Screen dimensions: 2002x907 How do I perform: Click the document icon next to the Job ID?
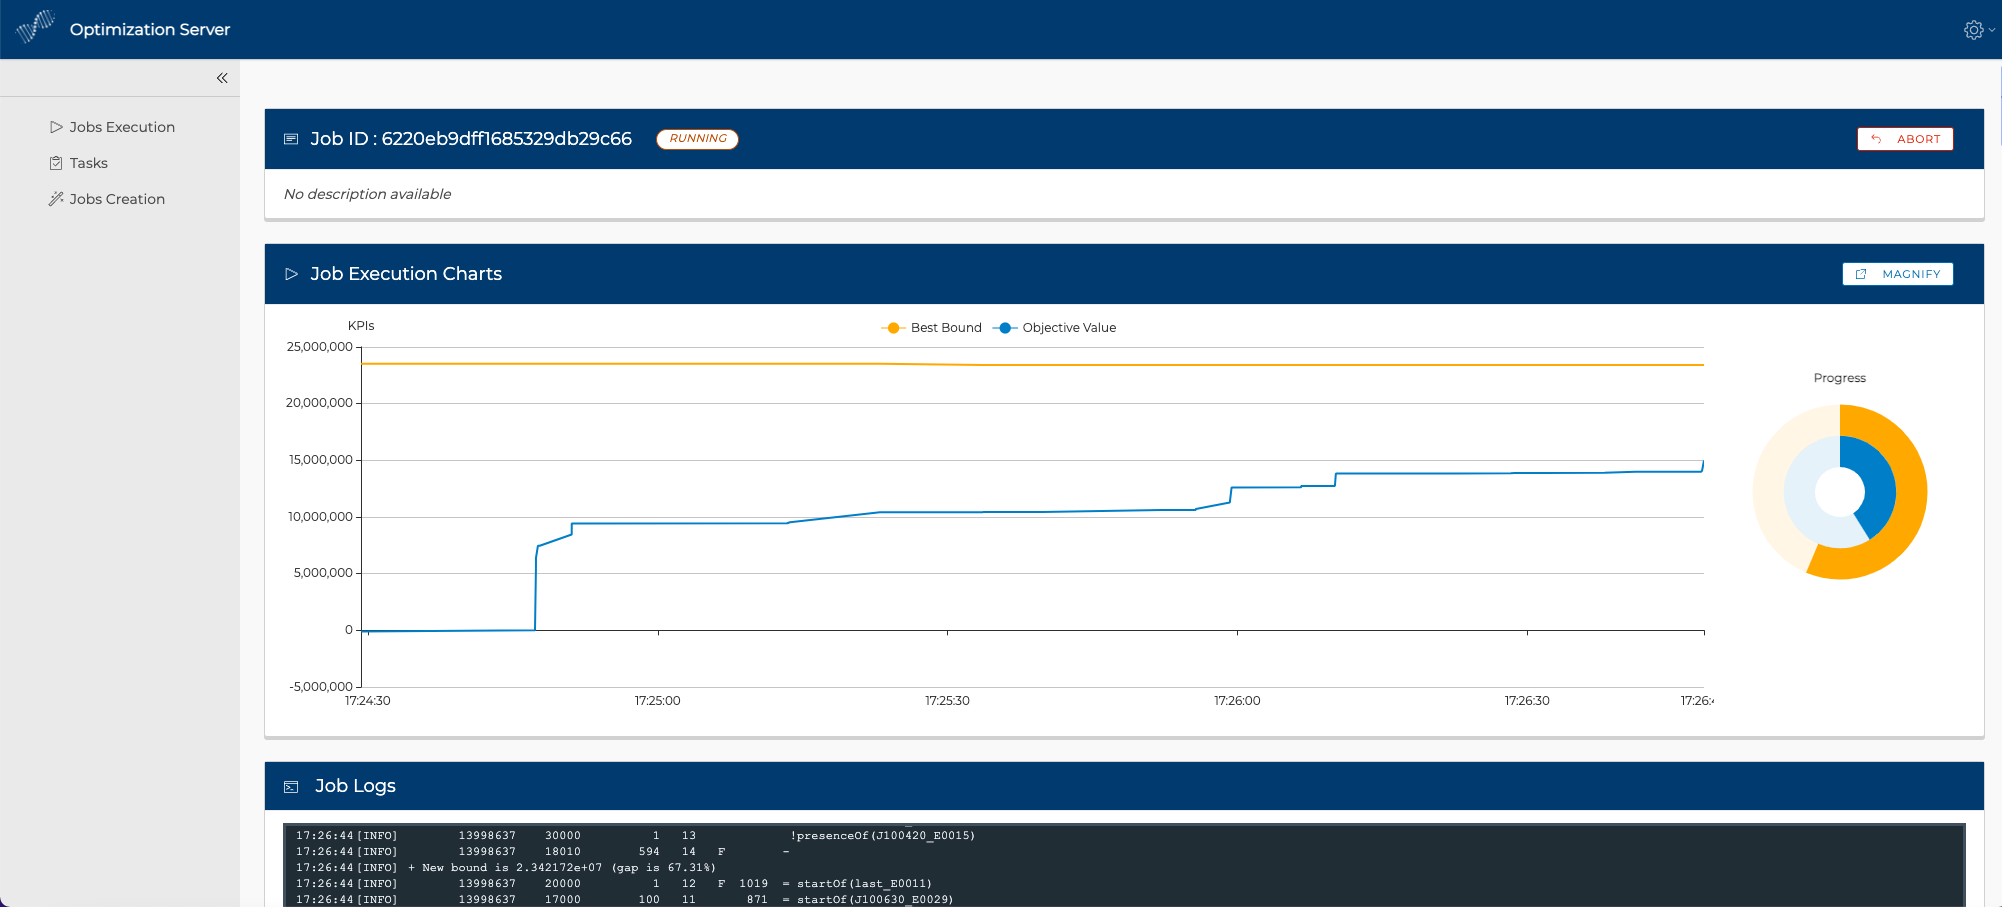291,138
